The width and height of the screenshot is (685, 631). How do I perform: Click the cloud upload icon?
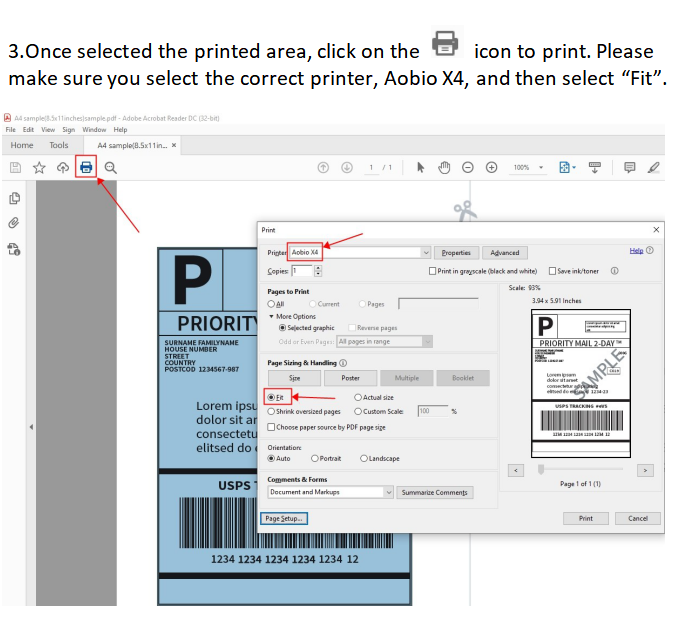(x=63, y=167)
